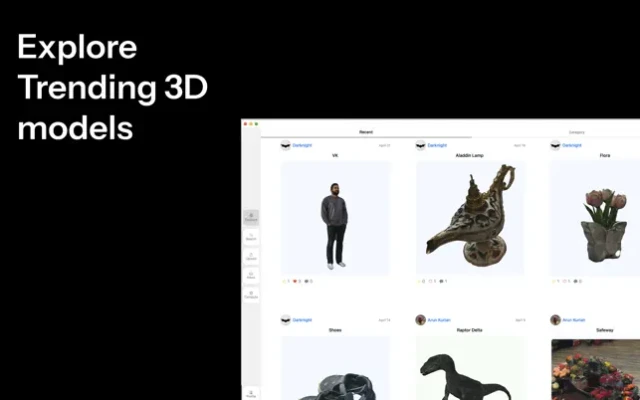Open the fourth sidebar item above Compute
640x400 pixels.
251,275
